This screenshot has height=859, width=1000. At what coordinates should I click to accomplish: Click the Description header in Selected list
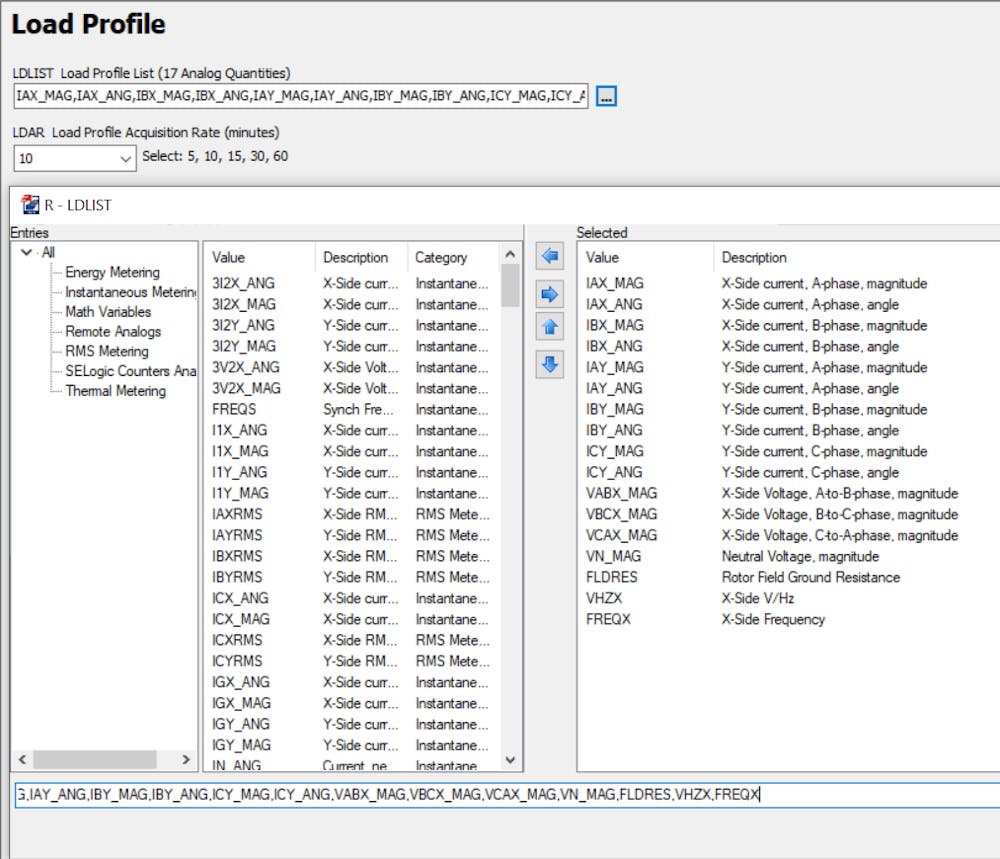tap(754, 257)
